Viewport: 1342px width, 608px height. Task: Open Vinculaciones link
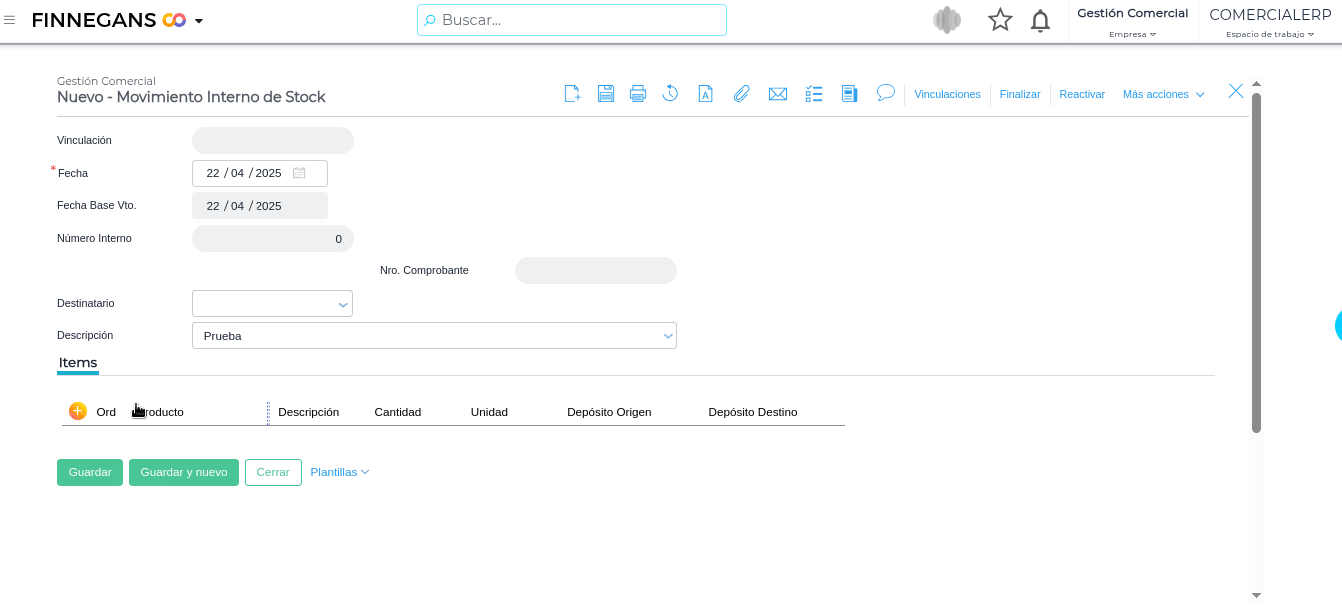tap(947, 94)
